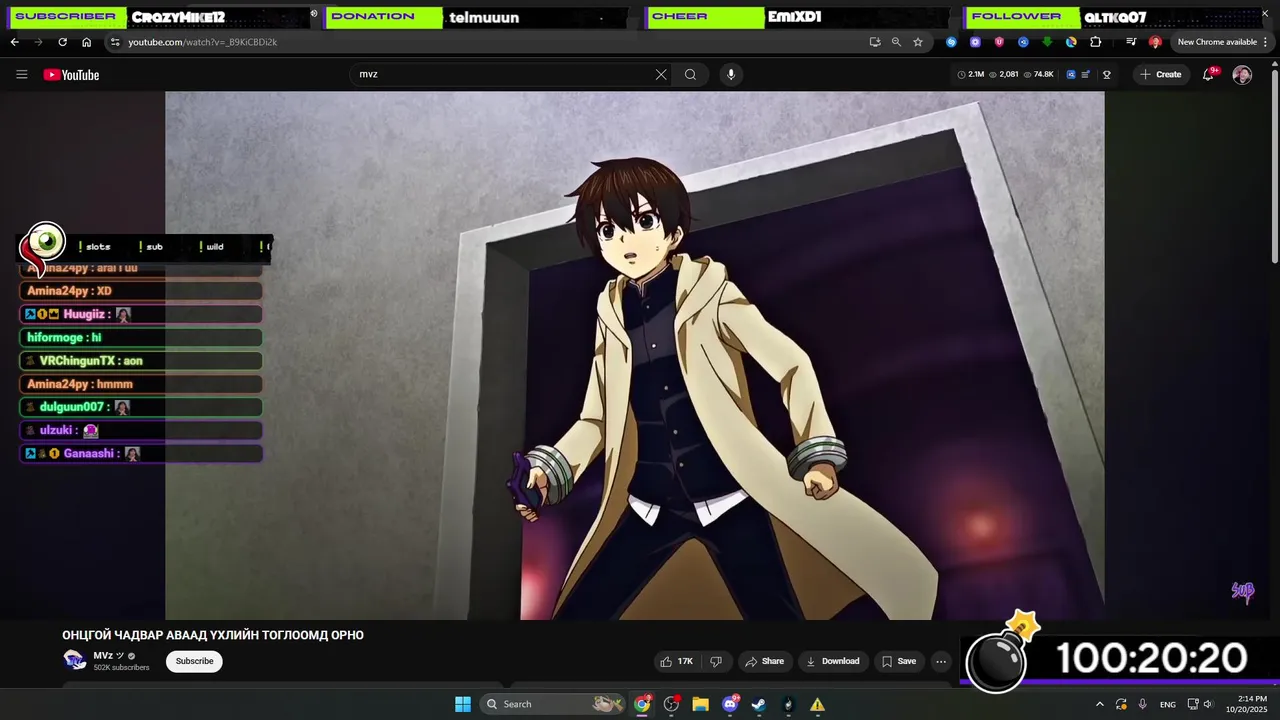
Task: Open more actions three-dot menu under video
Action: [941, 661]
